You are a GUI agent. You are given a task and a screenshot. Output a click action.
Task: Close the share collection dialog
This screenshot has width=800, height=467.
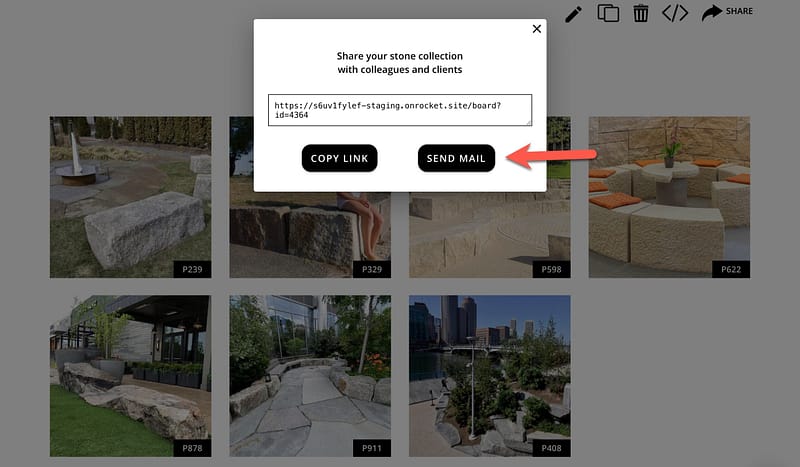pyautogui.click(x=537, y=29)
